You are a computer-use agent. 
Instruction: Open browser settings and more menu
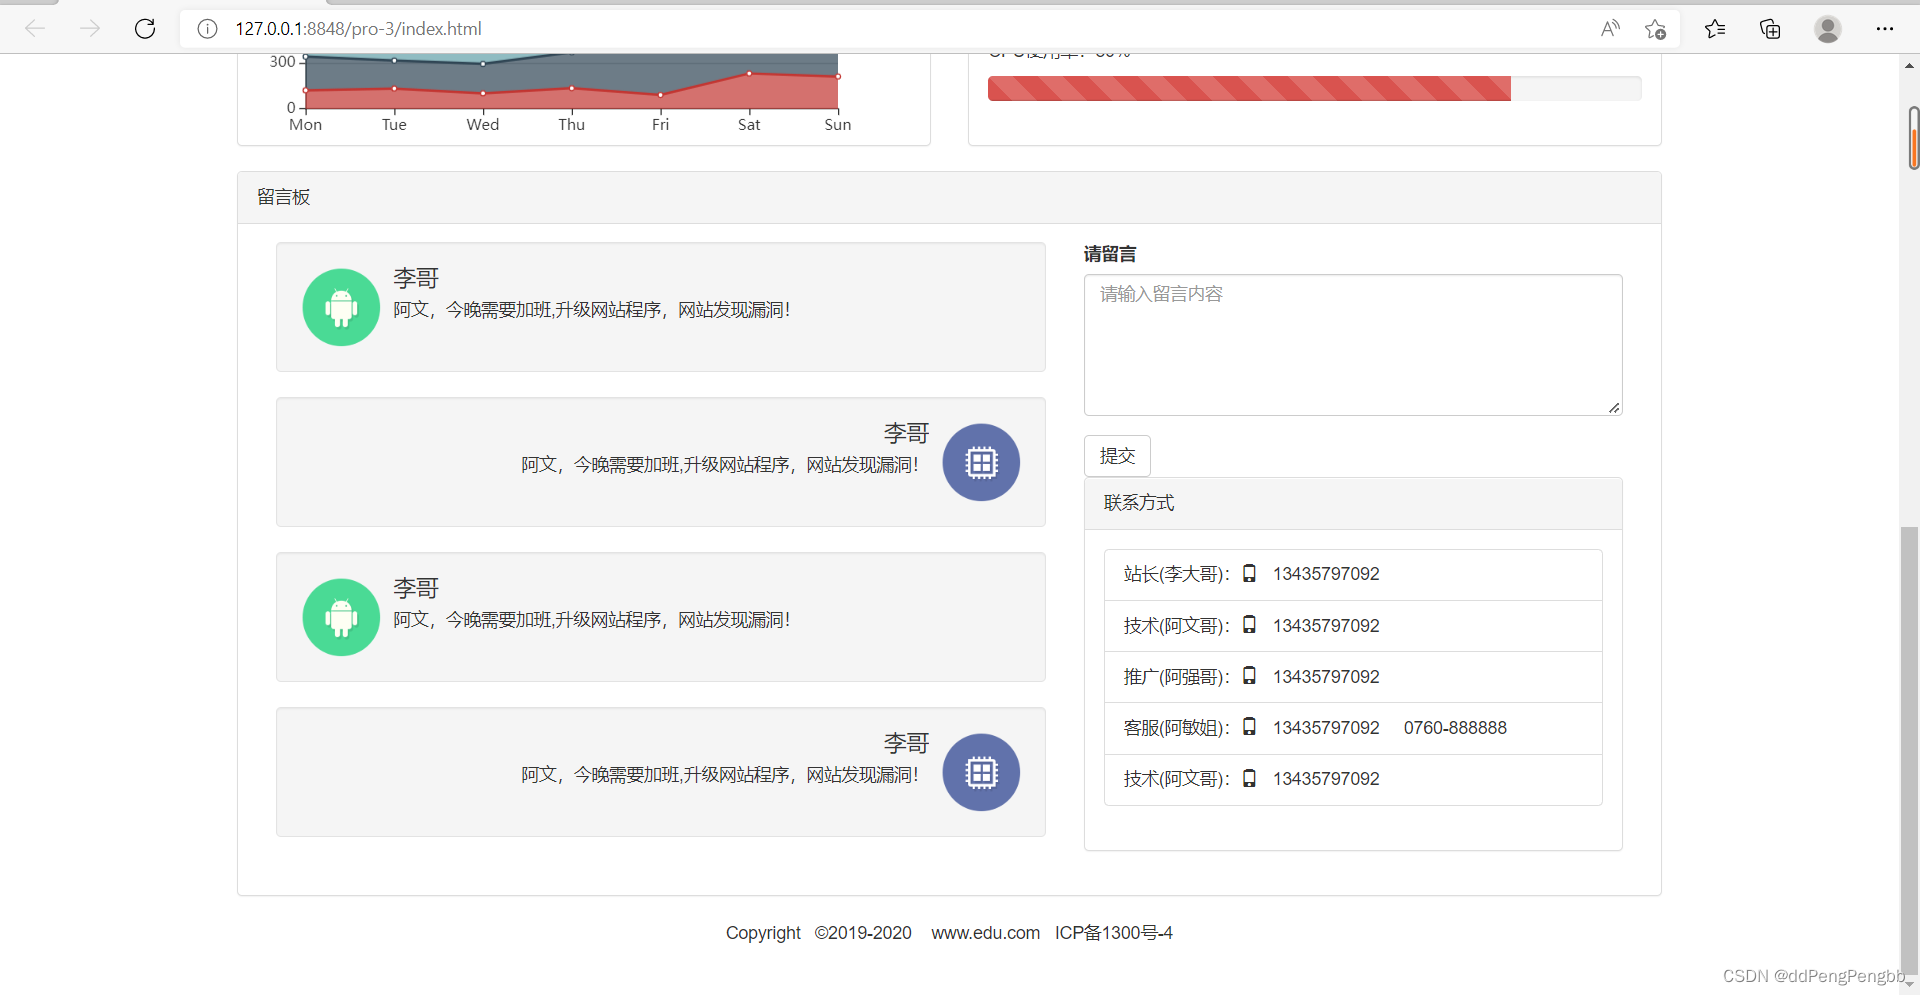click(1885, 29)
